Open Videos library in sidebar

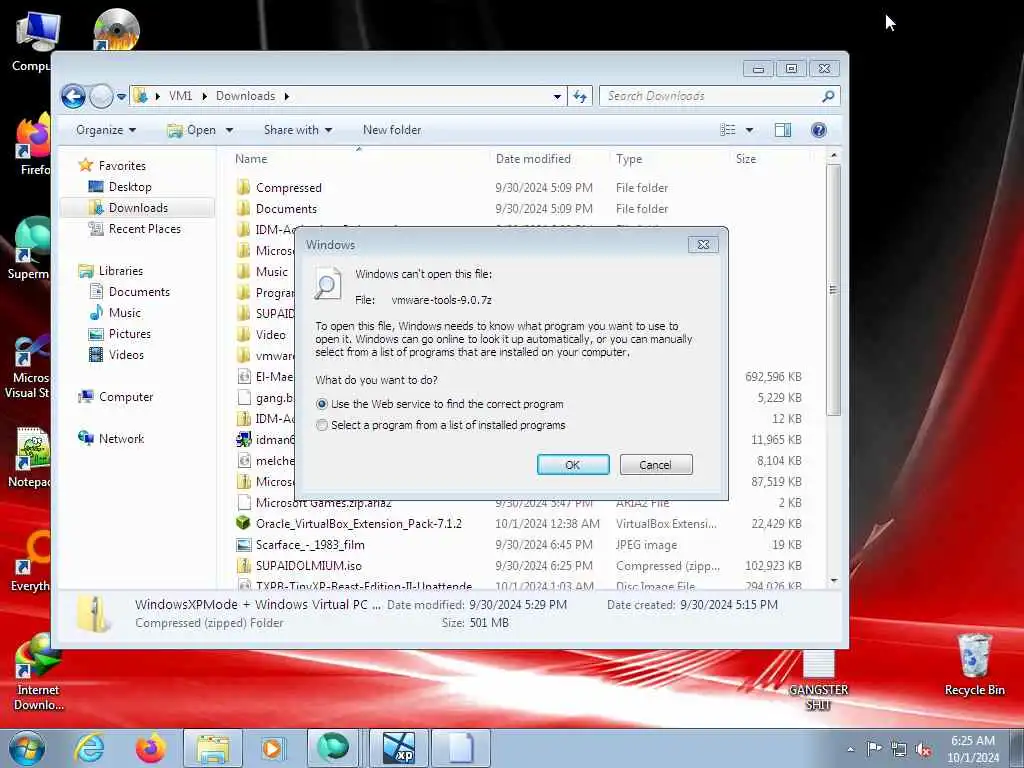tap(126, 355)
